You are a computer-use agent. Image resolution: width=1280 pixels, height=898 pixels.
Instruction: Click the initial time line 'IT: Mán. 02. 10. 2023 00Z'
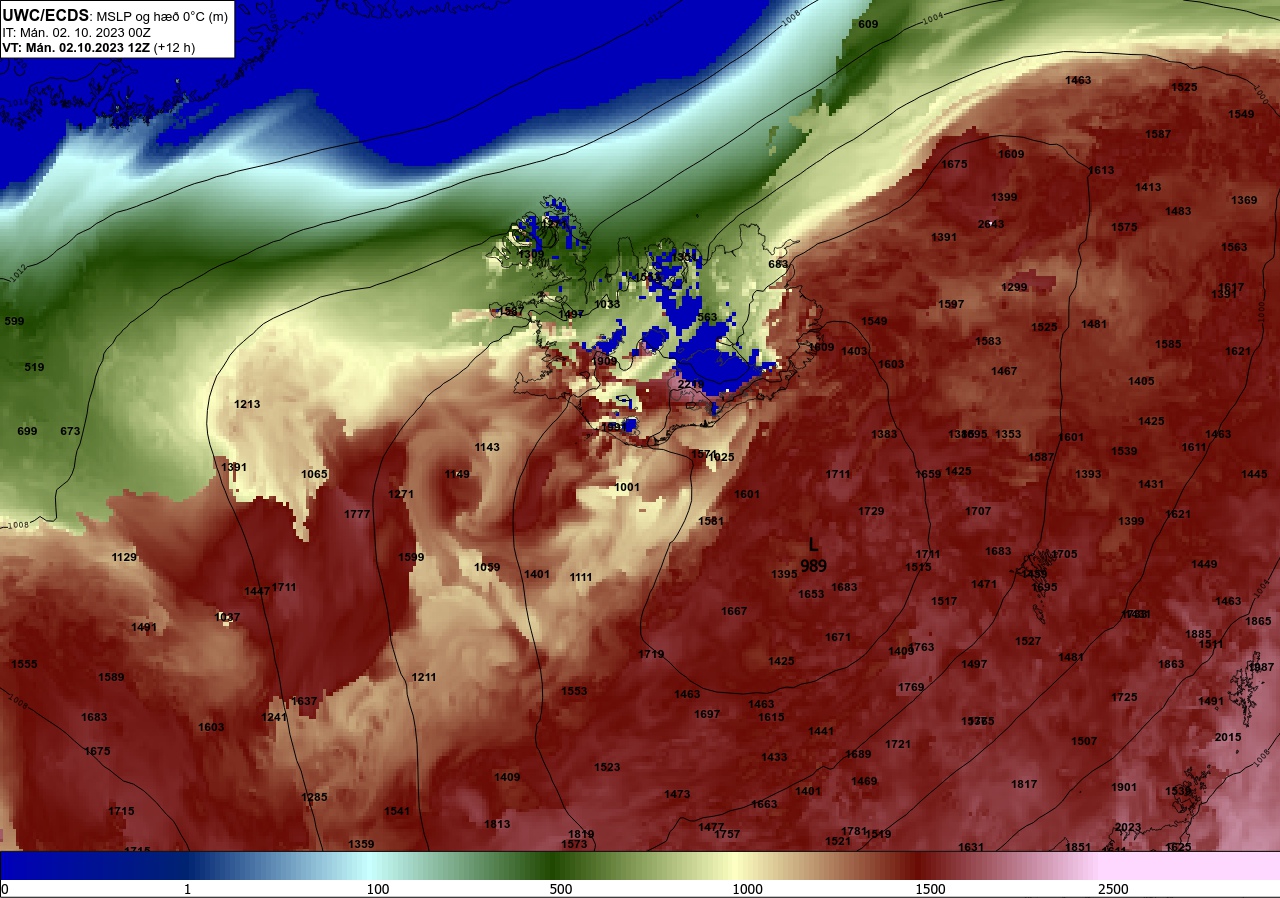click(x=76, y=32)
